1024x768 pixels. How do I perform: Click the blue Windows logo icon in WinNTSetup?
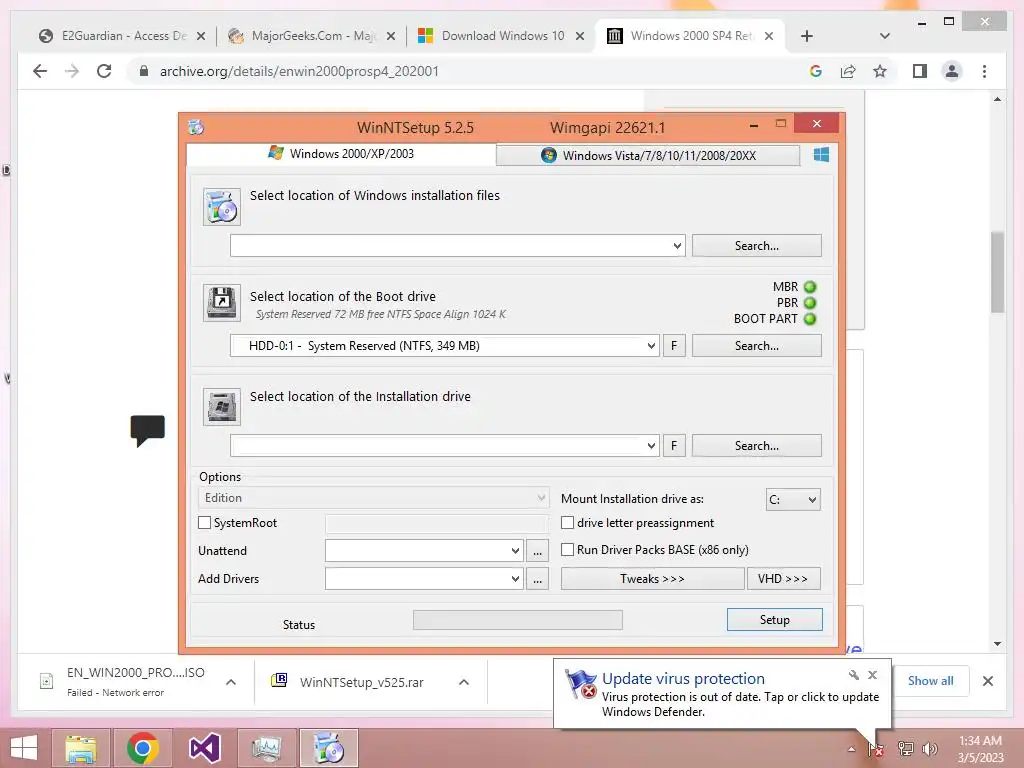(822, 155)
